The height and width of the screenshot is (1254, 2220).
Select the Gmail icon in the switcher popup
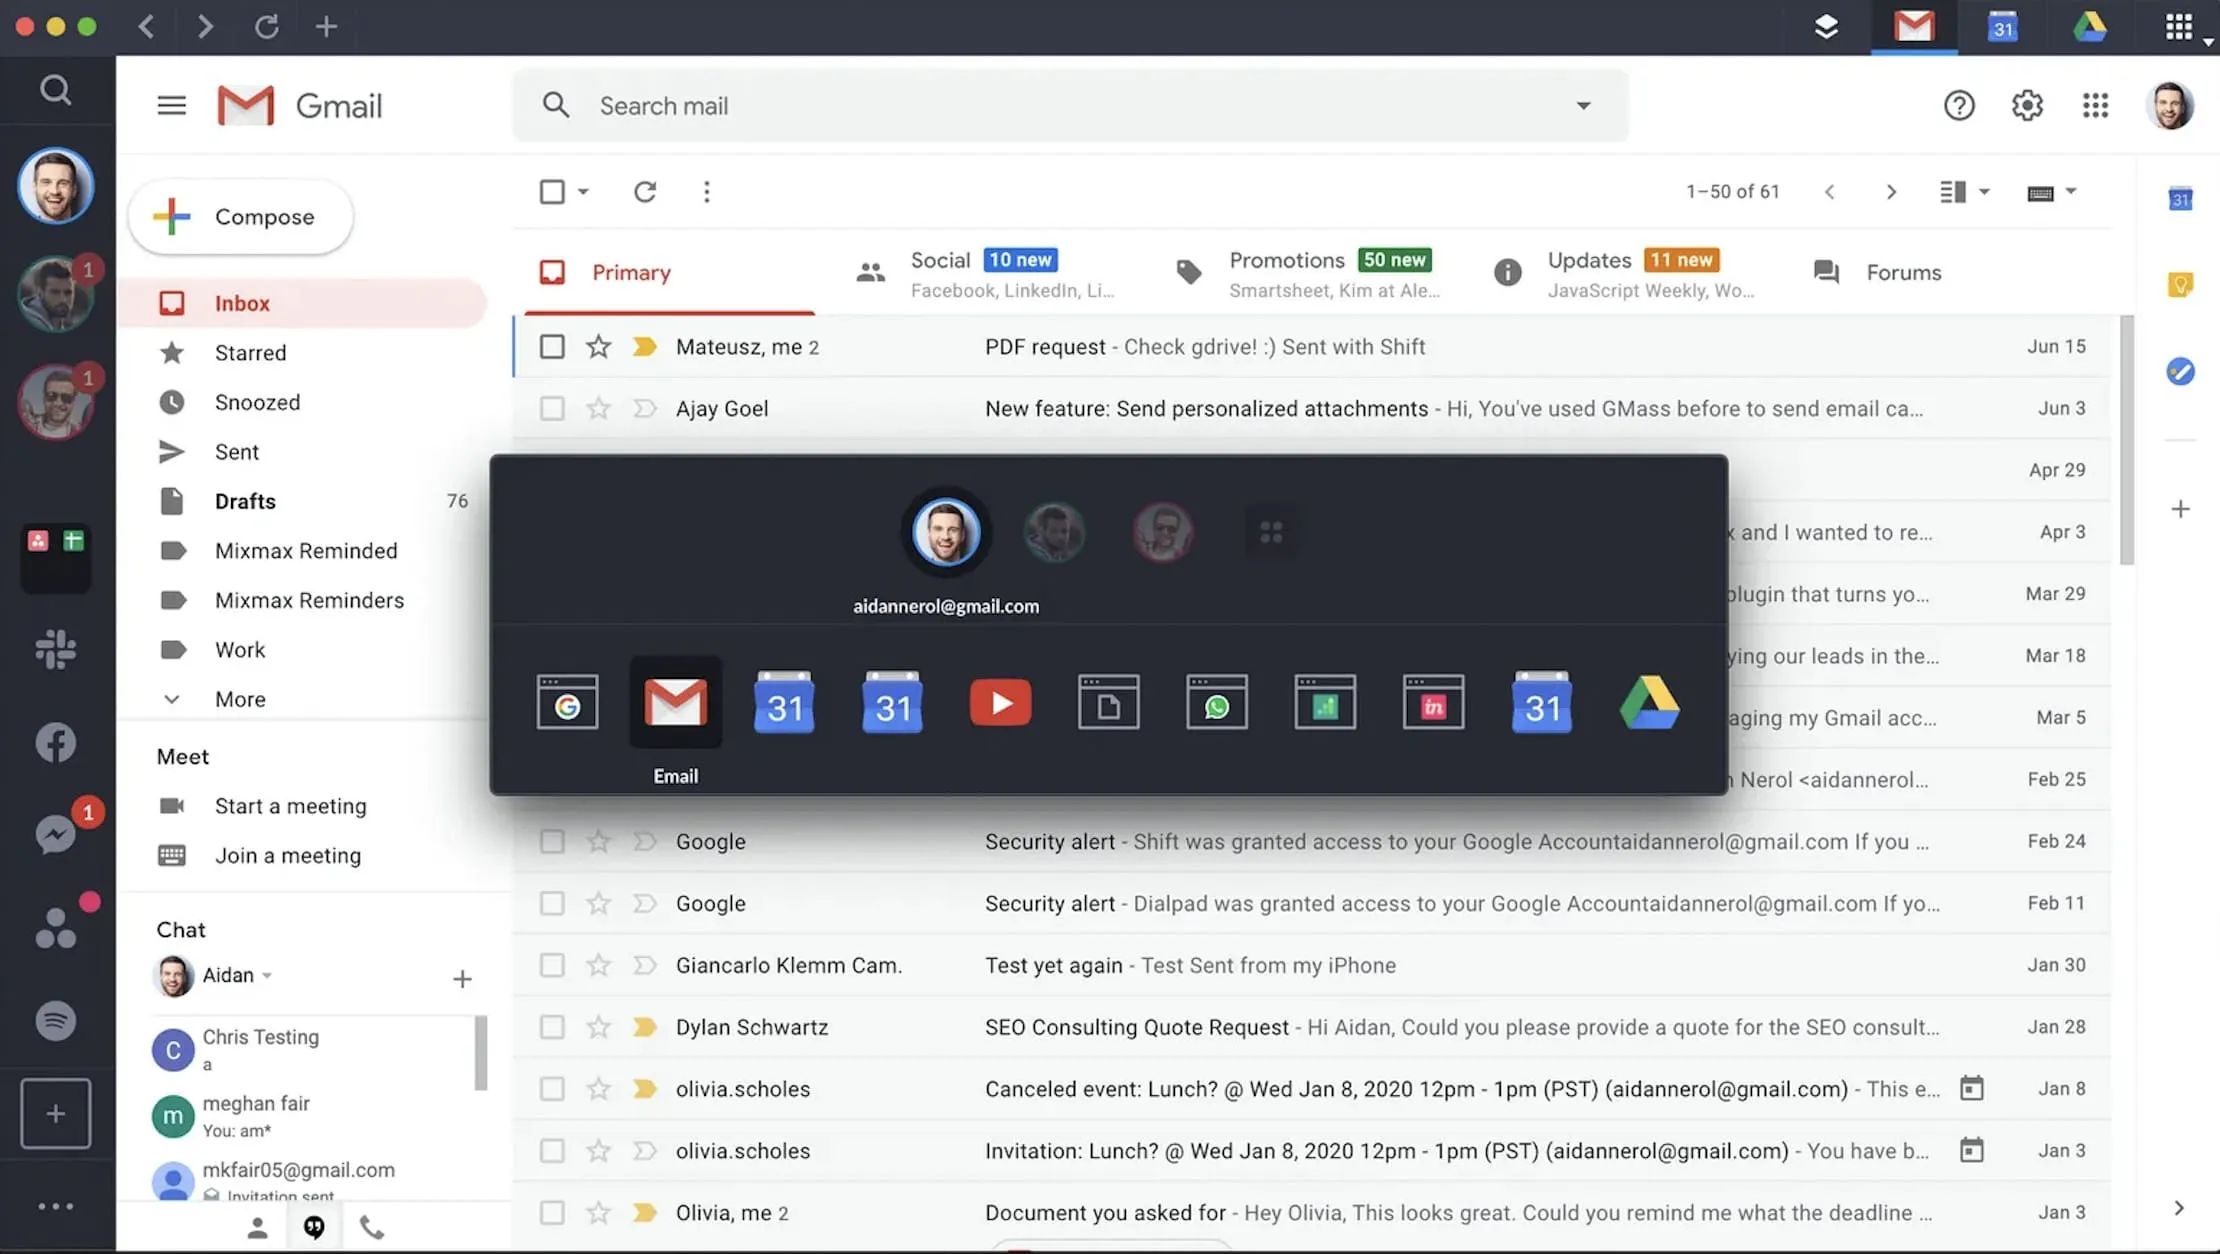pos(676,702)
